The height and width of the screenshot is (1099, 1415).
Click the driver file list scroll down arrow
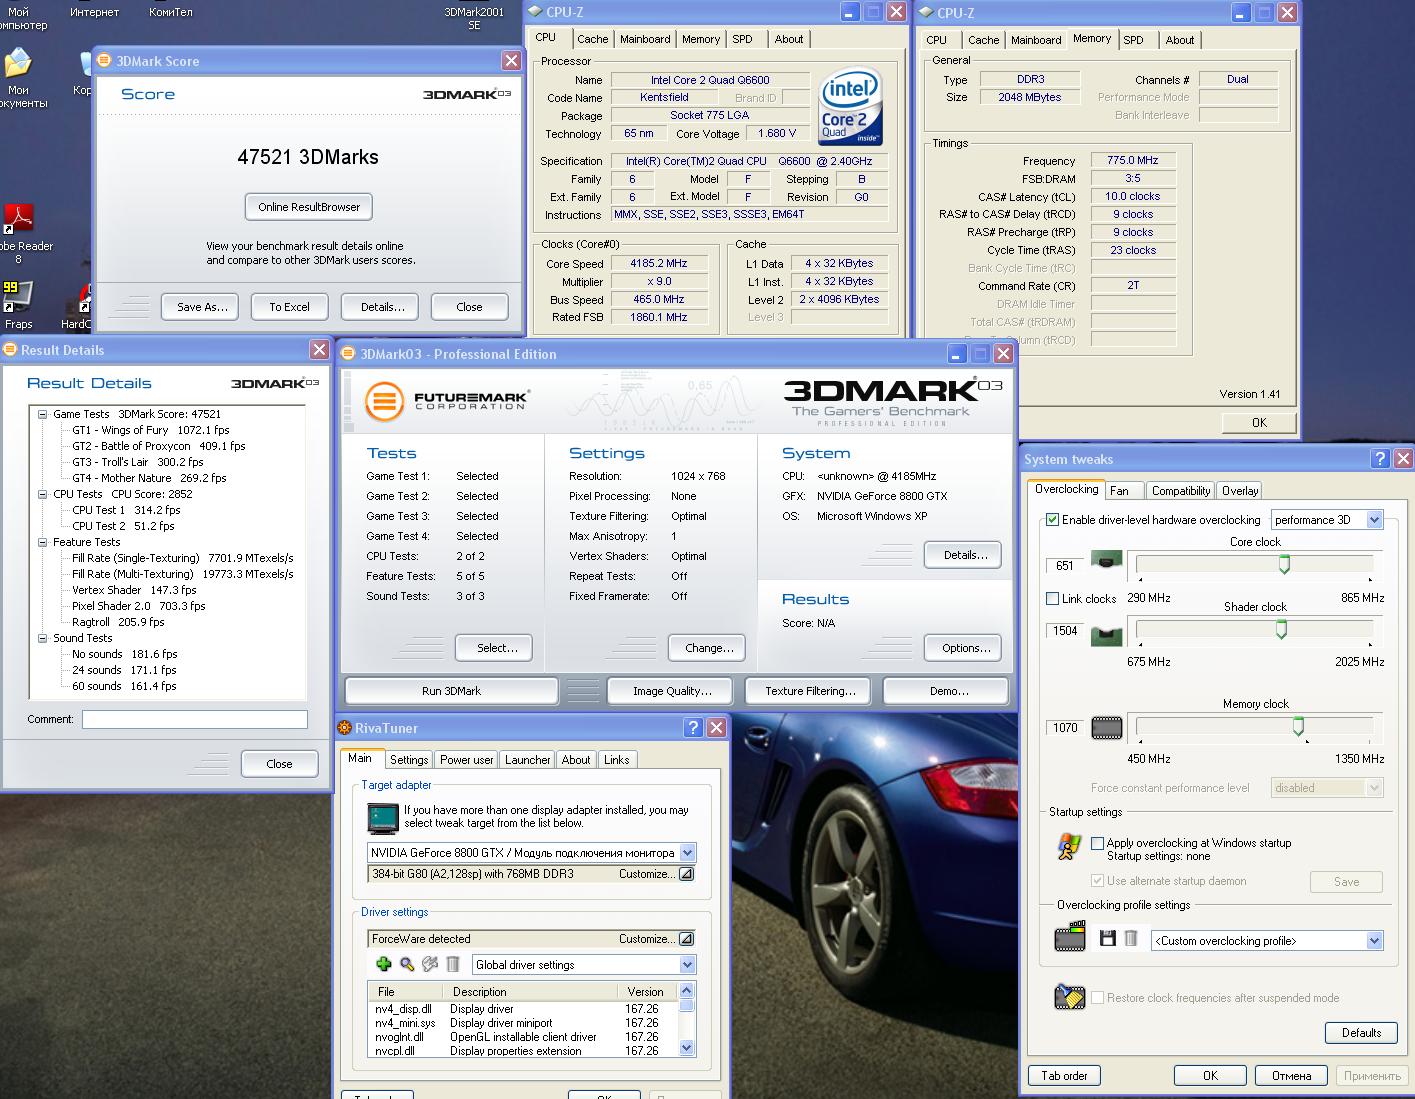point(686,1048)
